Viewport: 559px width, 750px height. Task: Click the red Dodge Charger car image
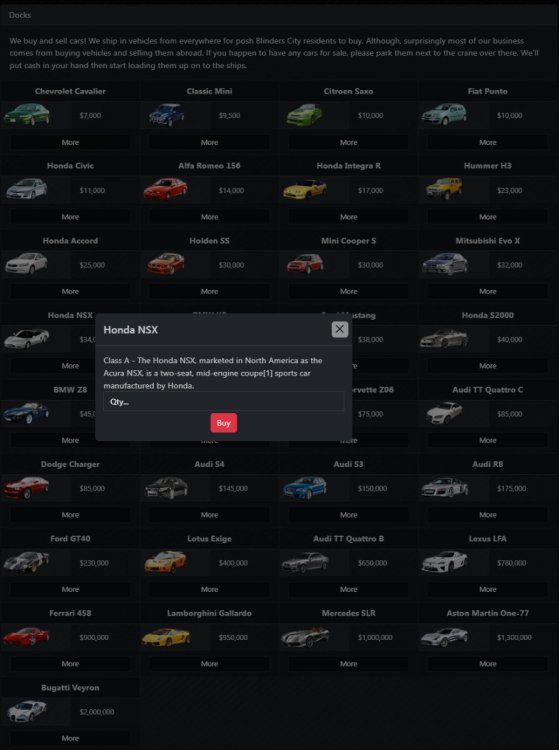(27, 488)
